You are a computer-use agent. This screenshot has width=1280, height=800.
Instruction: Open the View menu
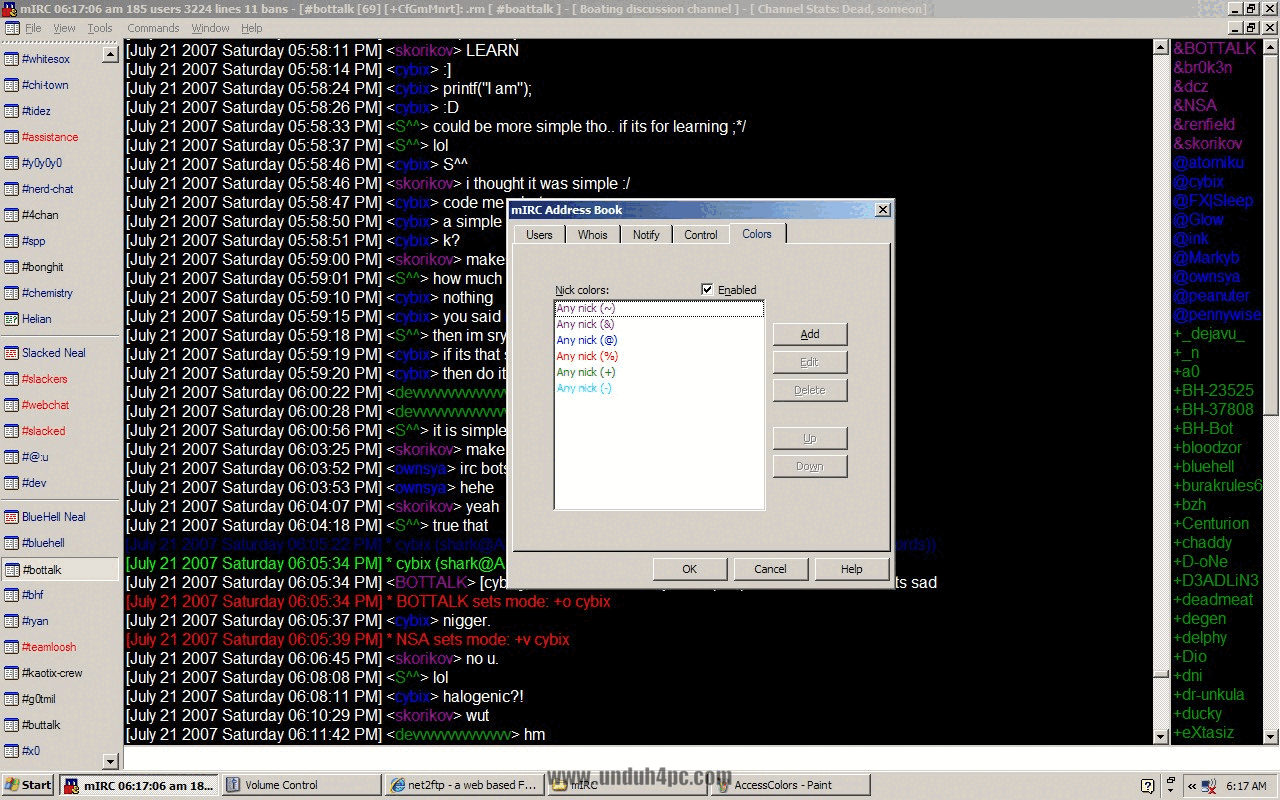[x=64, y=28]
